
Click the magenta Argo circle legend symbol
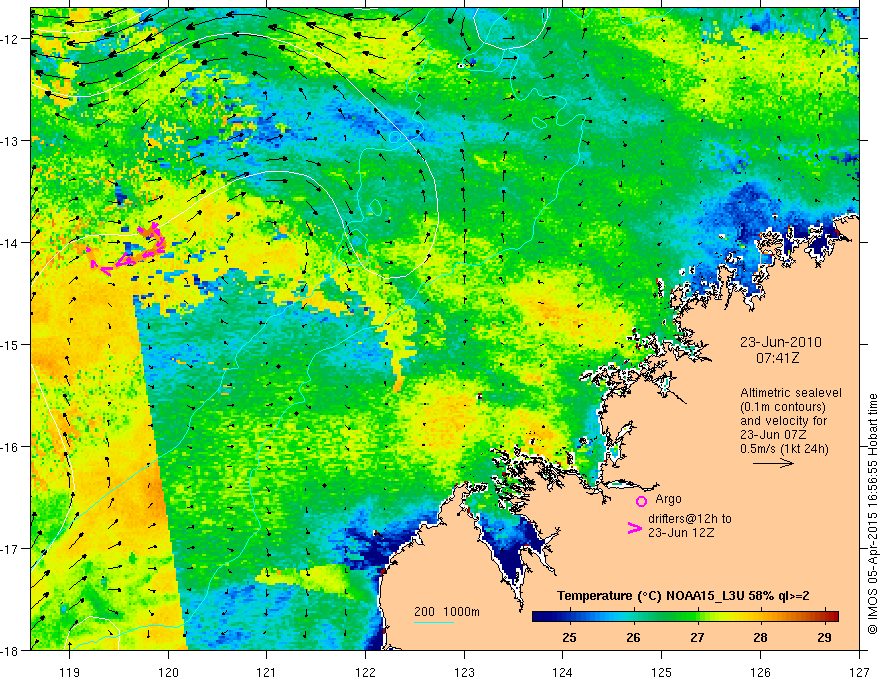point(641,501)
